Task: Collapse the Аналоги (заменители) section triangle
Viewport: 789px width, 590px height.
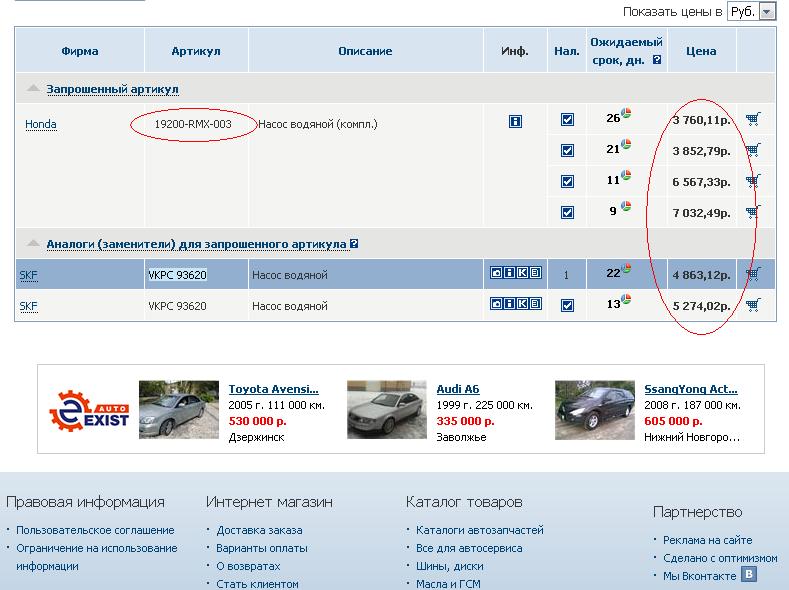Action: click(33, 243)
